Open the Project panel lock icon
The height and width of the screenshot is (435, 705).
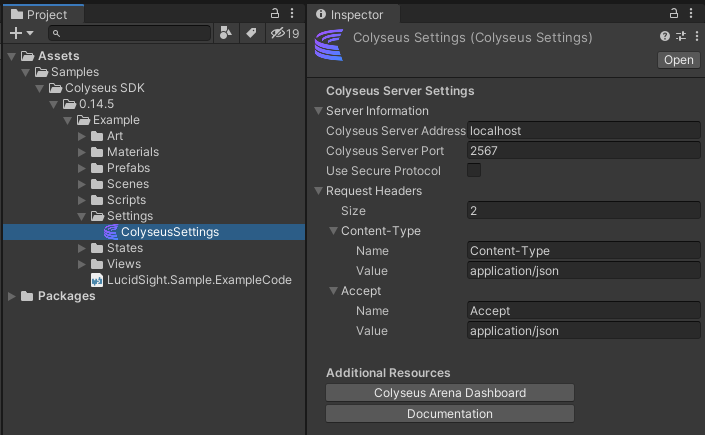point(275,13)
